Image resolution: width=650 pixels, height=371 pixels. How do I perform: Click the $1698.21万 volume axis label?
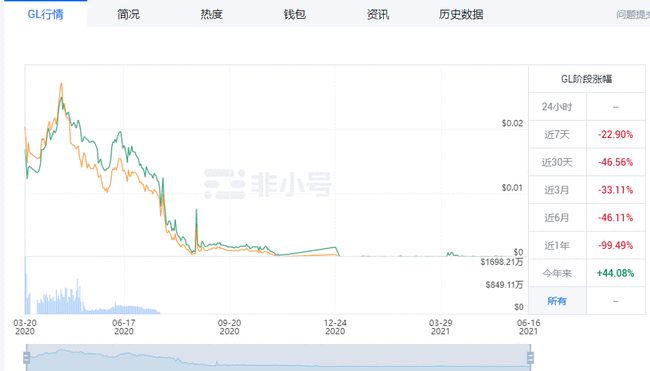point(502,262)
